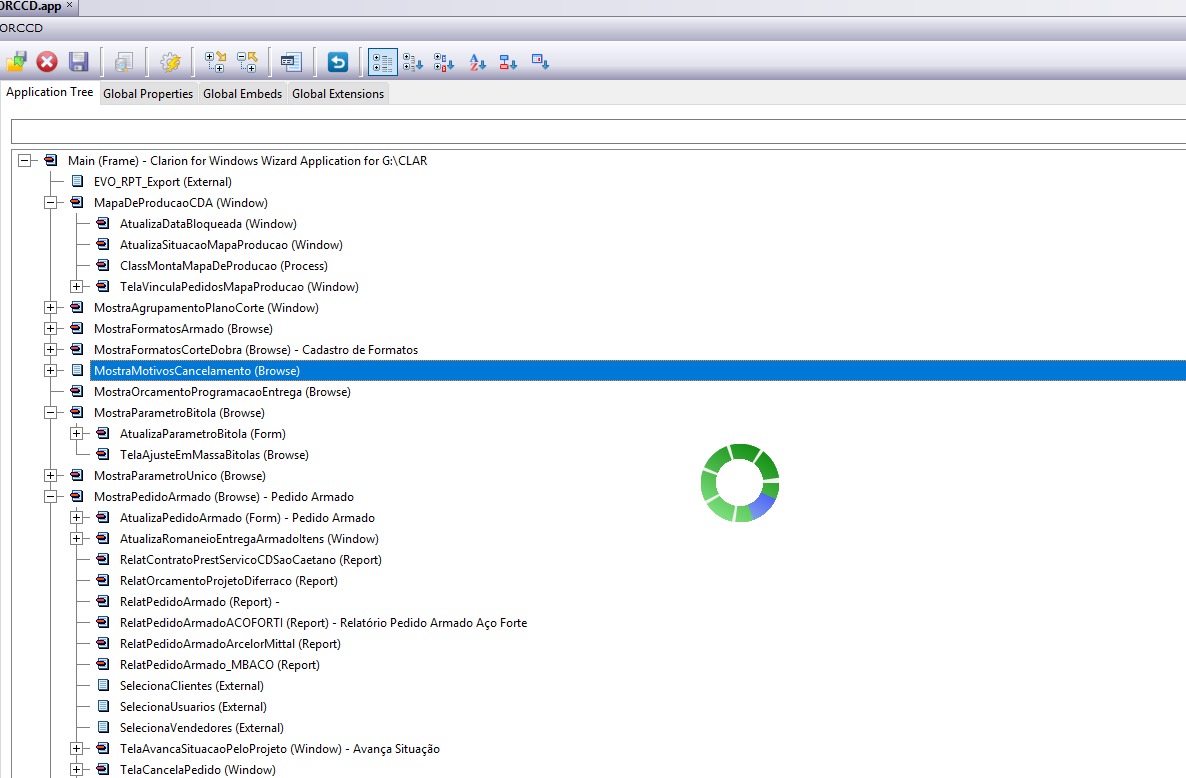Select SelecionaClientes (External) procedure

[191, 686]
